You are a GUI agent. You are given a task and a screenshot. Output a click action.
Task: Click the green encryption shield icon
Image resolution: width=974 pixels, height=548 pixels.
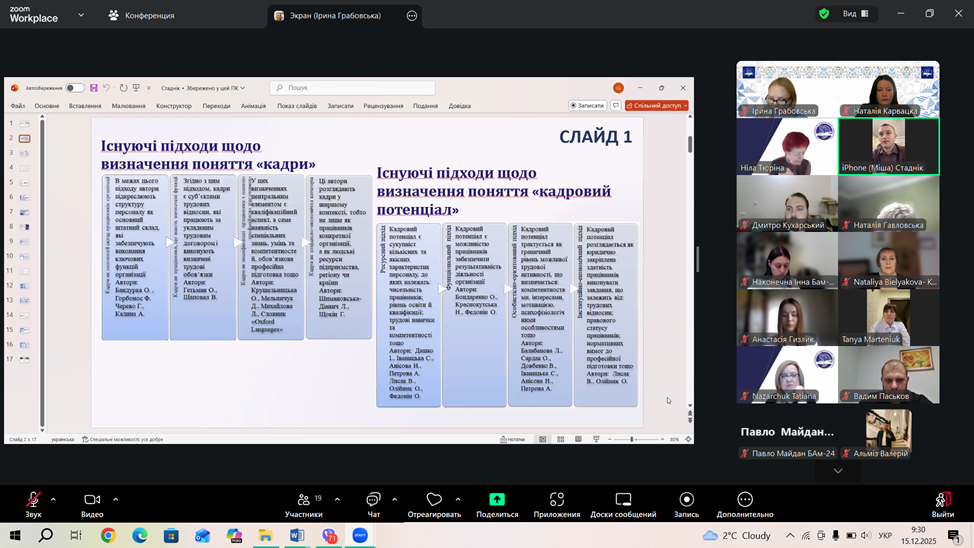[824, 14]
